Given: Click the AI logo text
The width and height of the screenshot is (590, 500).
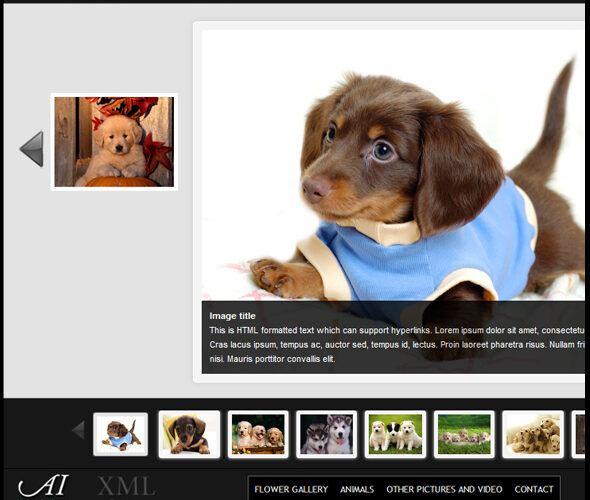Looking at the screenshot, I should tap(43, 485).
